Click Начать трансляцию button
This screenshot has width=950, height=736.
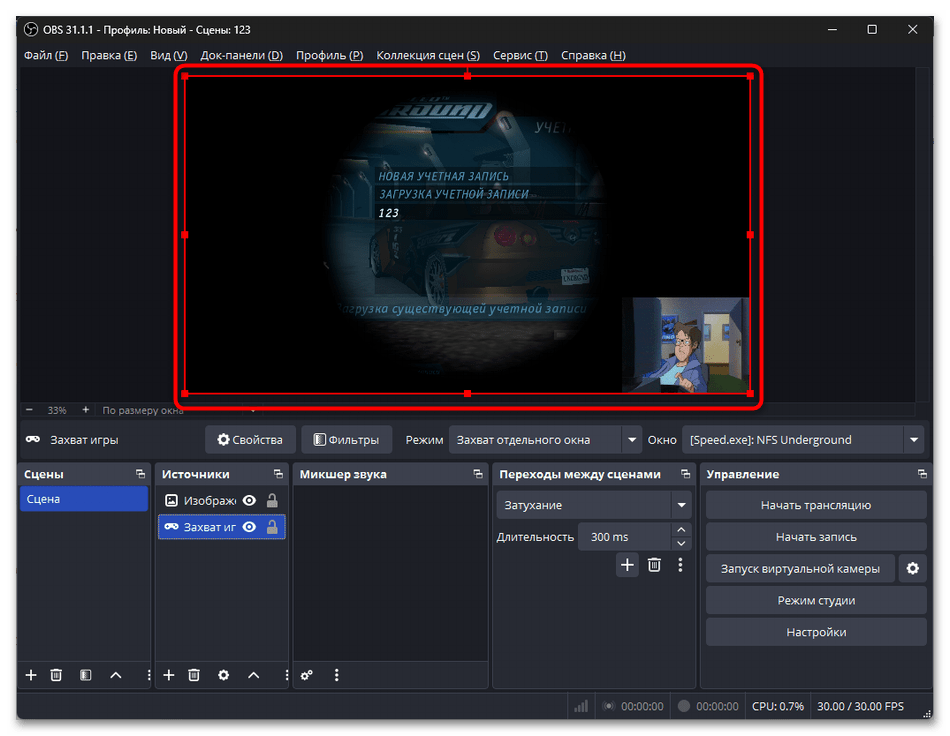click(x=816, y=505)
